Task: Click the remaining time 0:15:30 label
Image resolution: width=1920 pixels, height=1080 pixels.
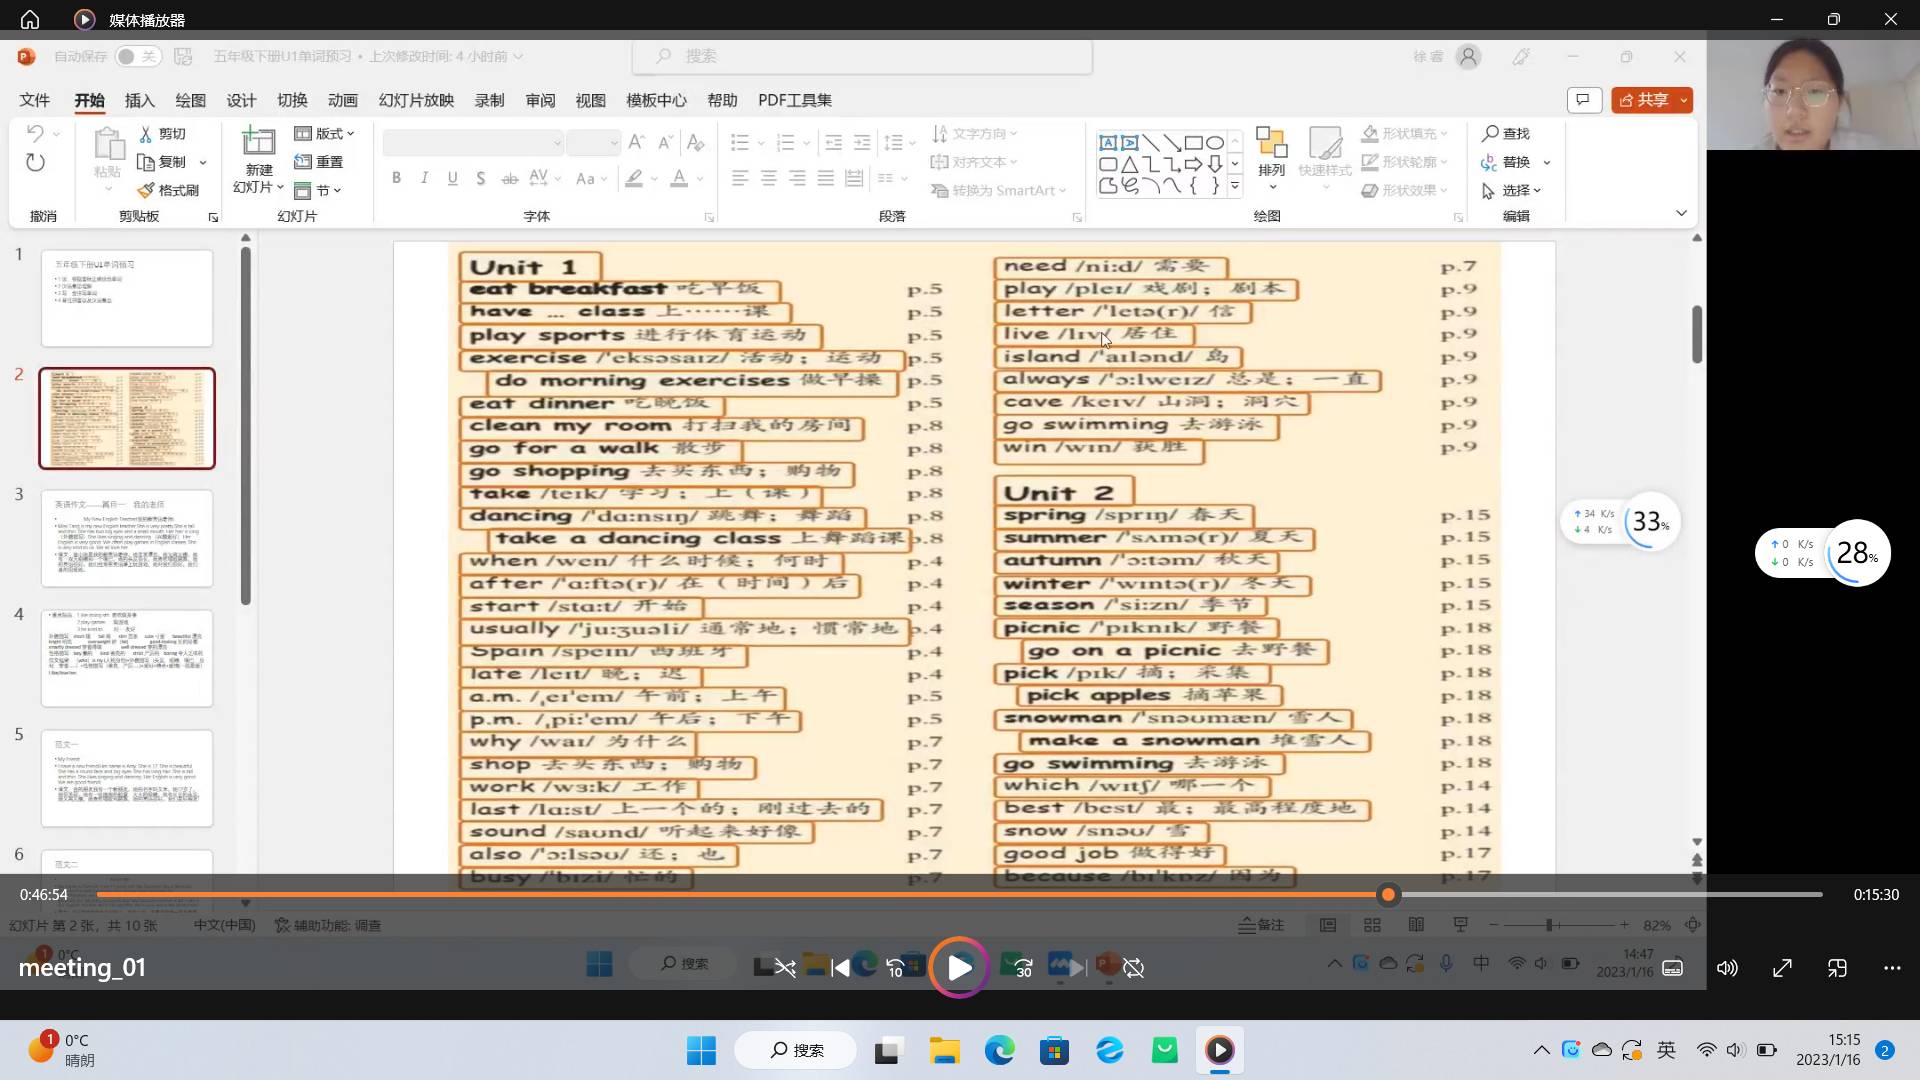Action: pyautogui.click(x=1876, y=894)
